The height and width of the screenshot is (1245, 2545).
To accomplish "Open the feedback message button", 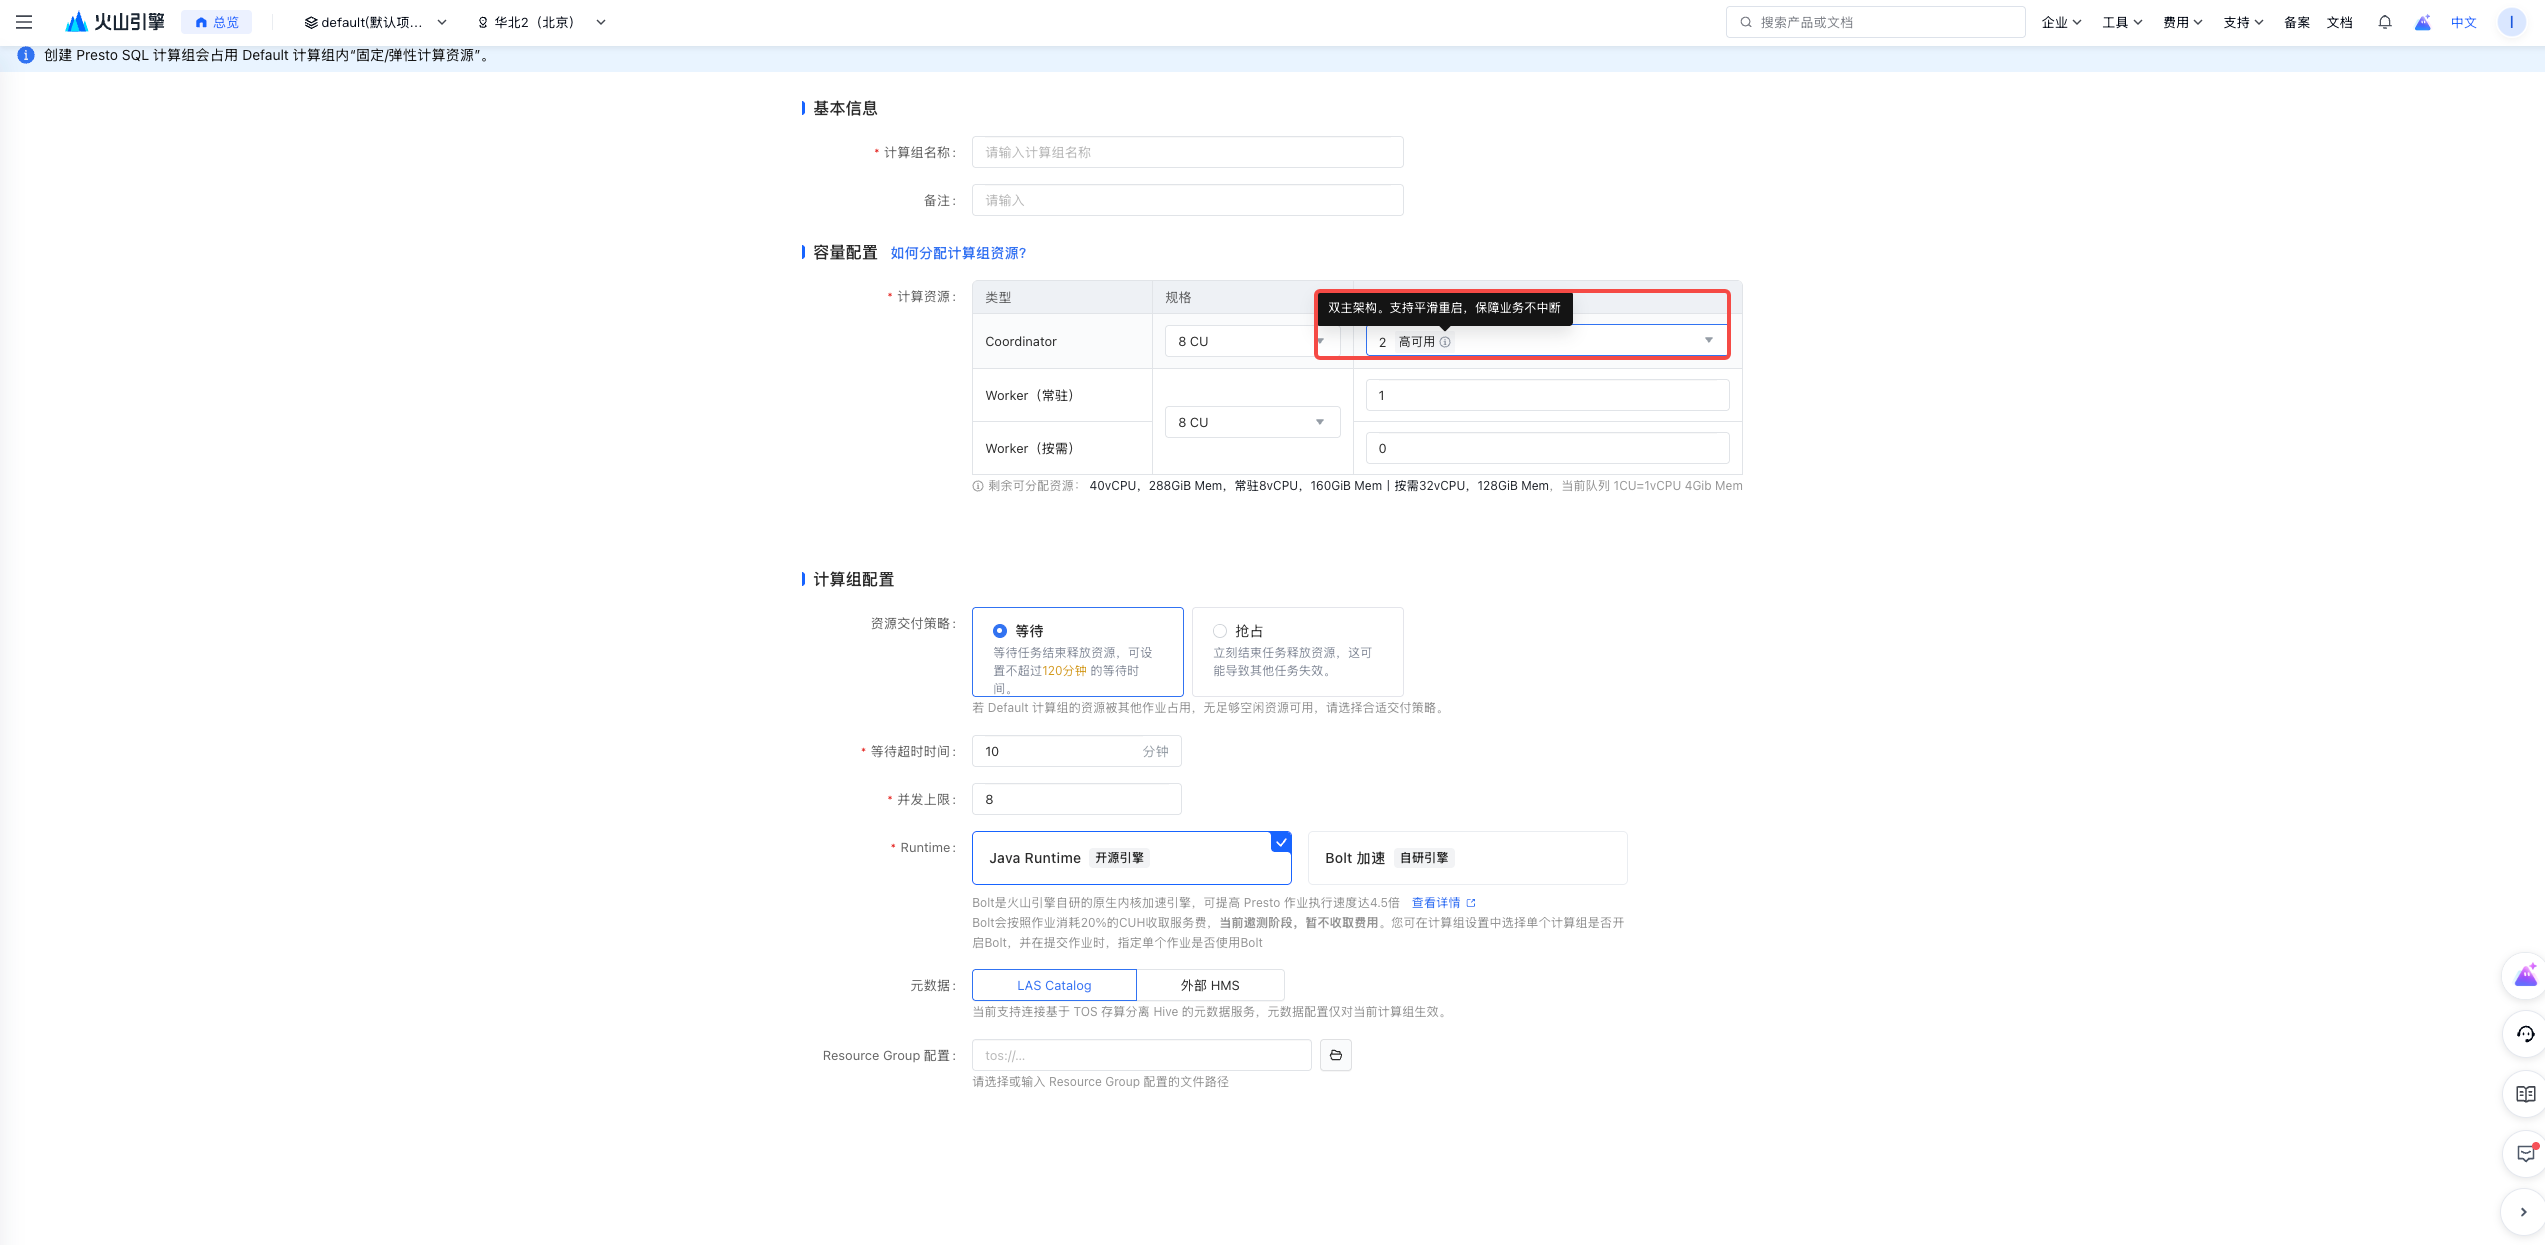I will click(x=2525, y=1153).
